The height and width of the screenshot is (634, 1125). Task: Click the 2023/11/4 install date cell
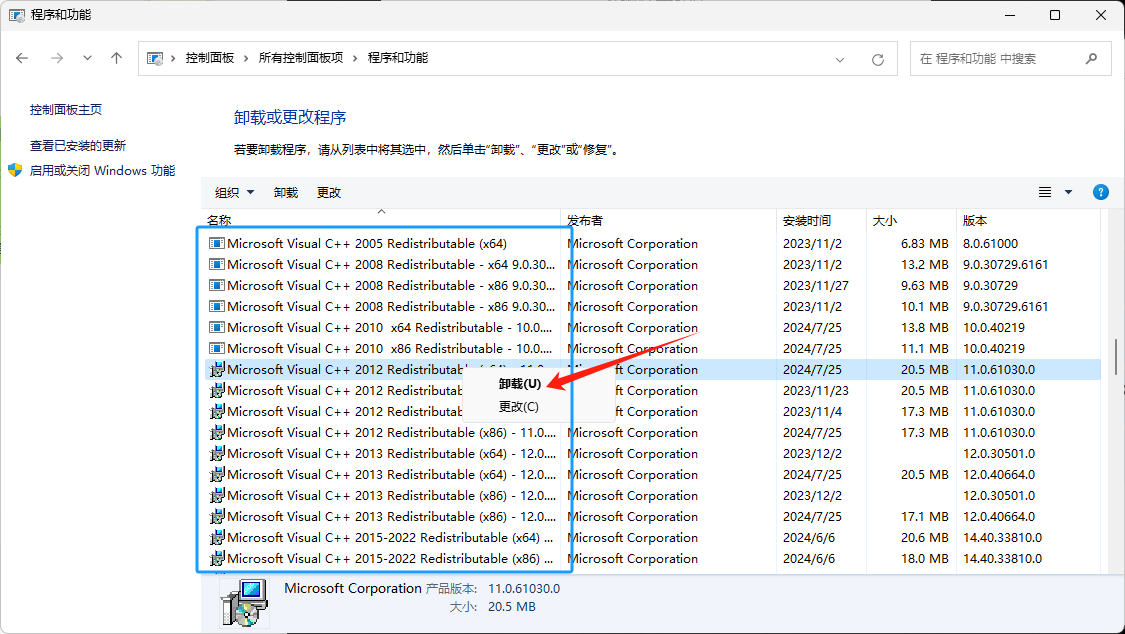pos(812,411)
